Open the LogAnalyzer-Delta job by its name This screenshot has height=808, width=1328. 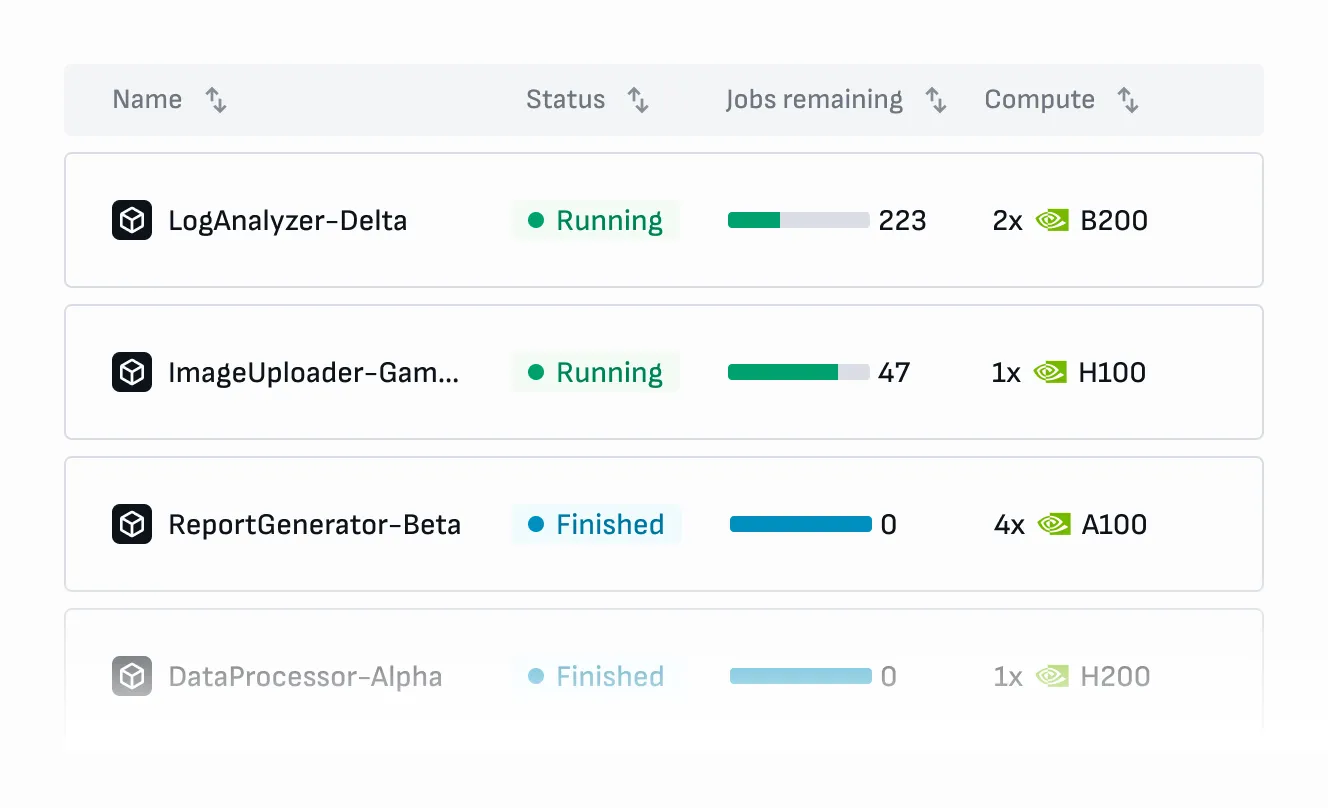point(287,220)
